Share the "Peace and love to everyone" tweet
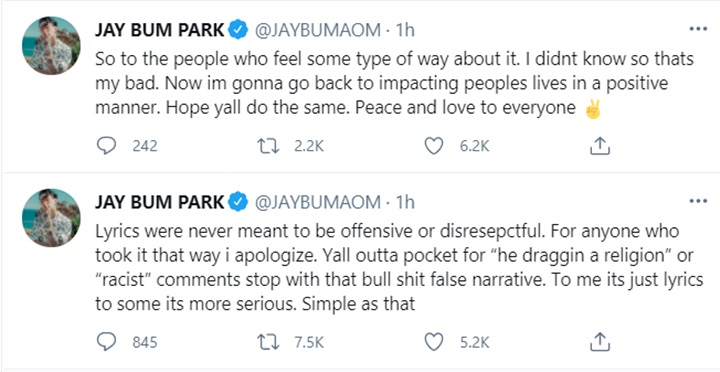Screen dimensions: 720x372 [x=599, y=146]
